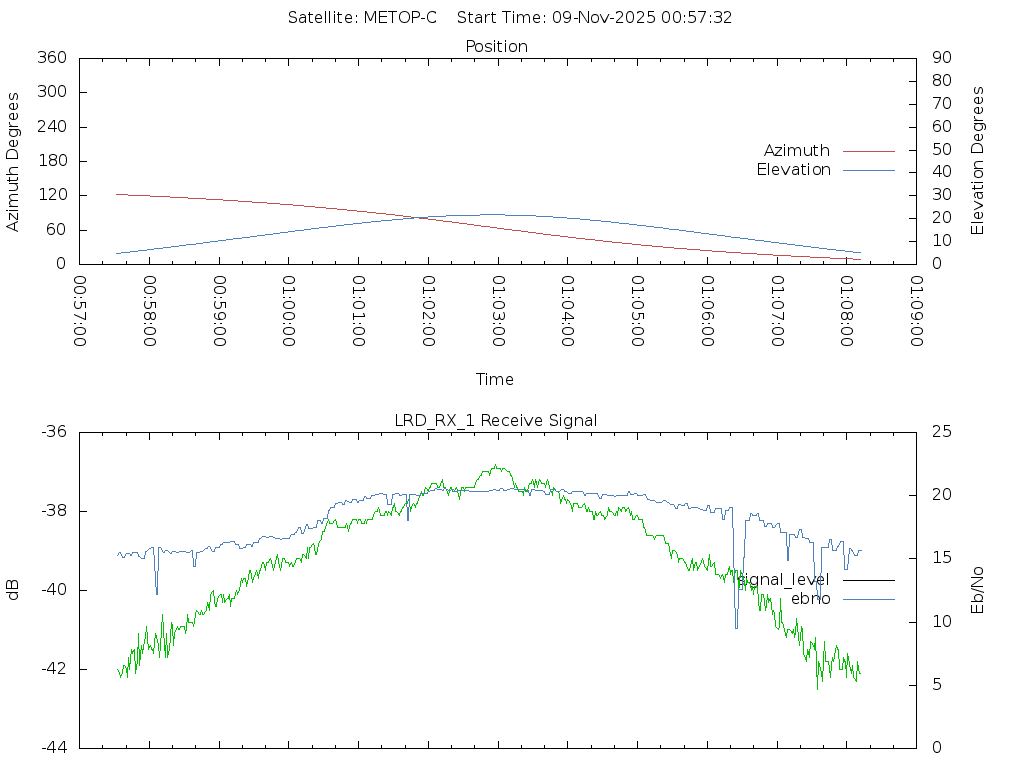Click the Elevation legend label
Viewport: 1024px width, 768px height.
tap(793, 170)
